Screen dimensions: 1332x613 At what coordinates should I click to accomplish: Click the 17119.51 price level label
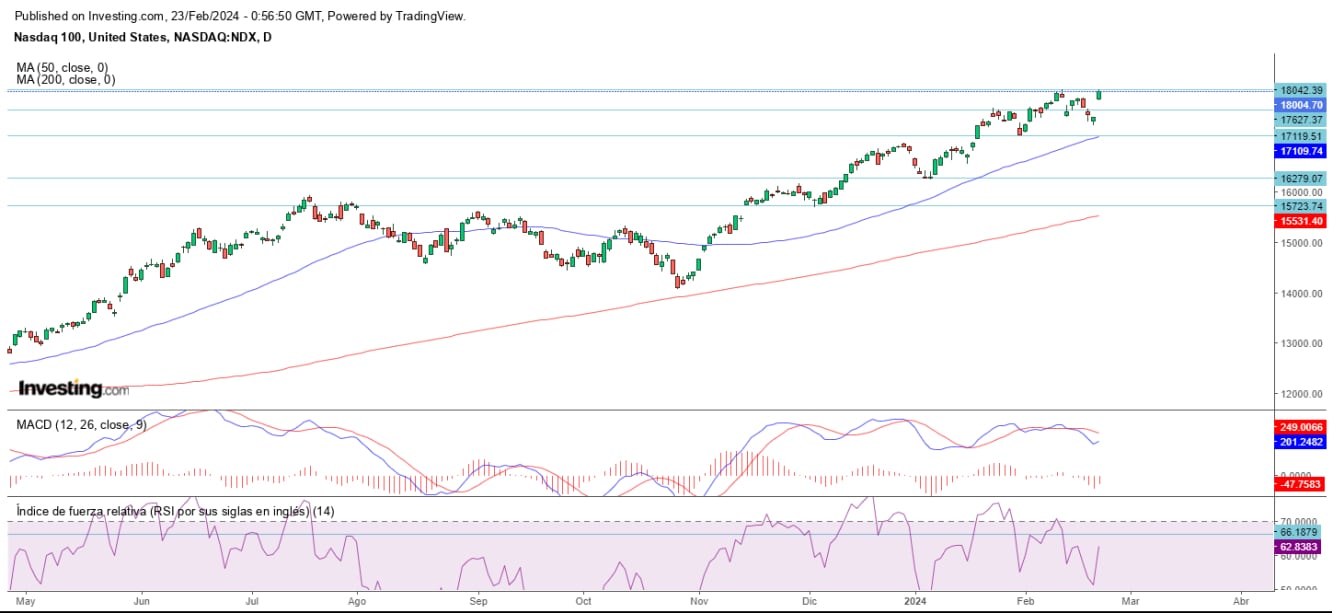pyautogui.click(x=1300, y=136)
